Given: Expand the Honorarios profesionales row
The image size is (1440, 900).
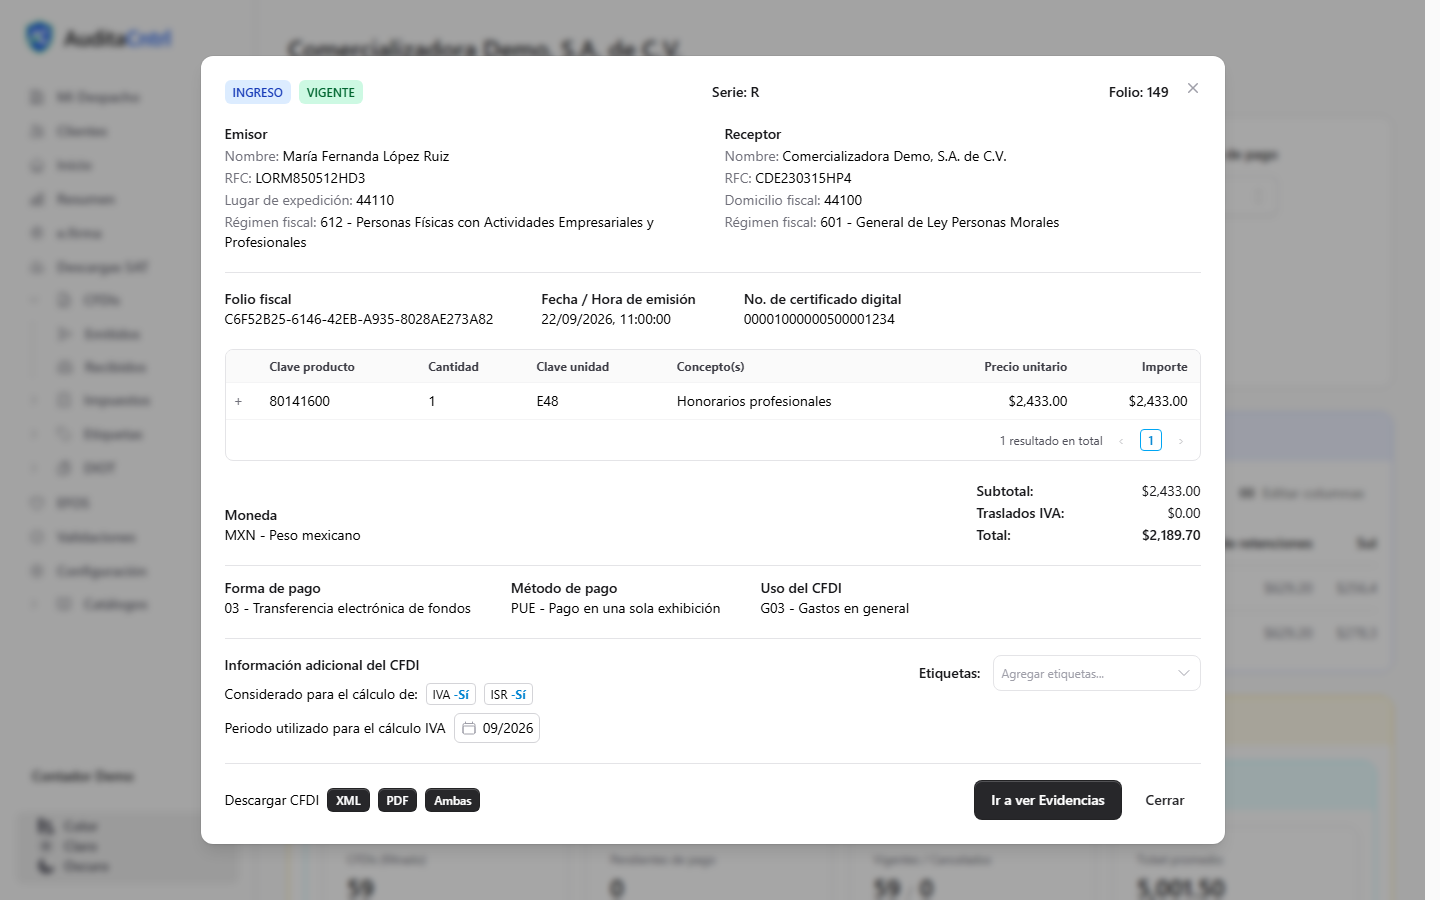Looking at the screenshot, I should click(x=238, y=402).
